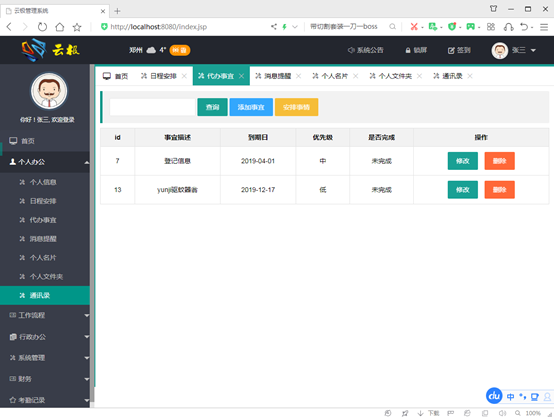The width and height of the screenshot is (554, 419).
Task: Click the red scissors X toolbar icon
Action: point(414,26)
